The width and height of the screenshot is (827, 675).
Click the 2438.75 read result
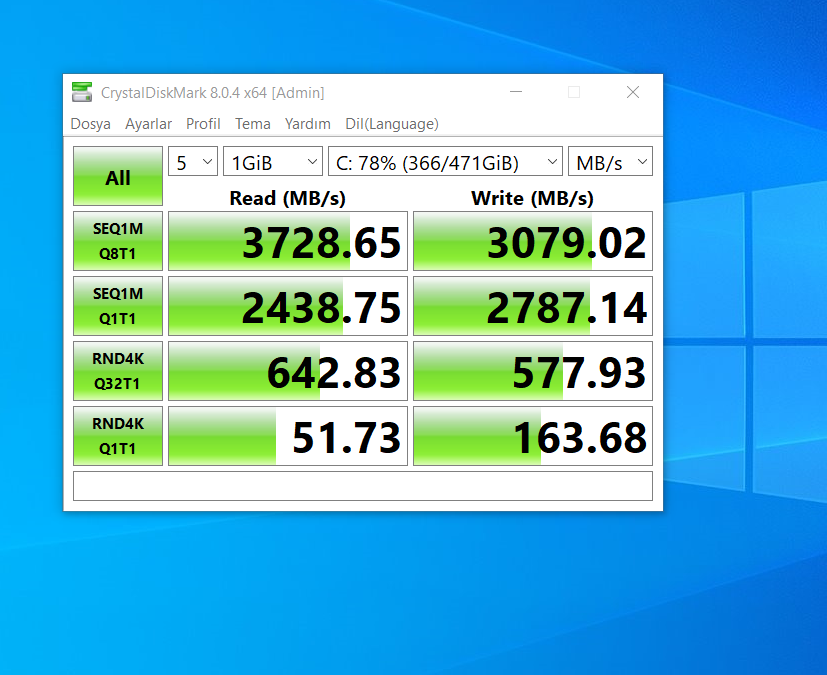pyautogui.click(x=288, y=306)
